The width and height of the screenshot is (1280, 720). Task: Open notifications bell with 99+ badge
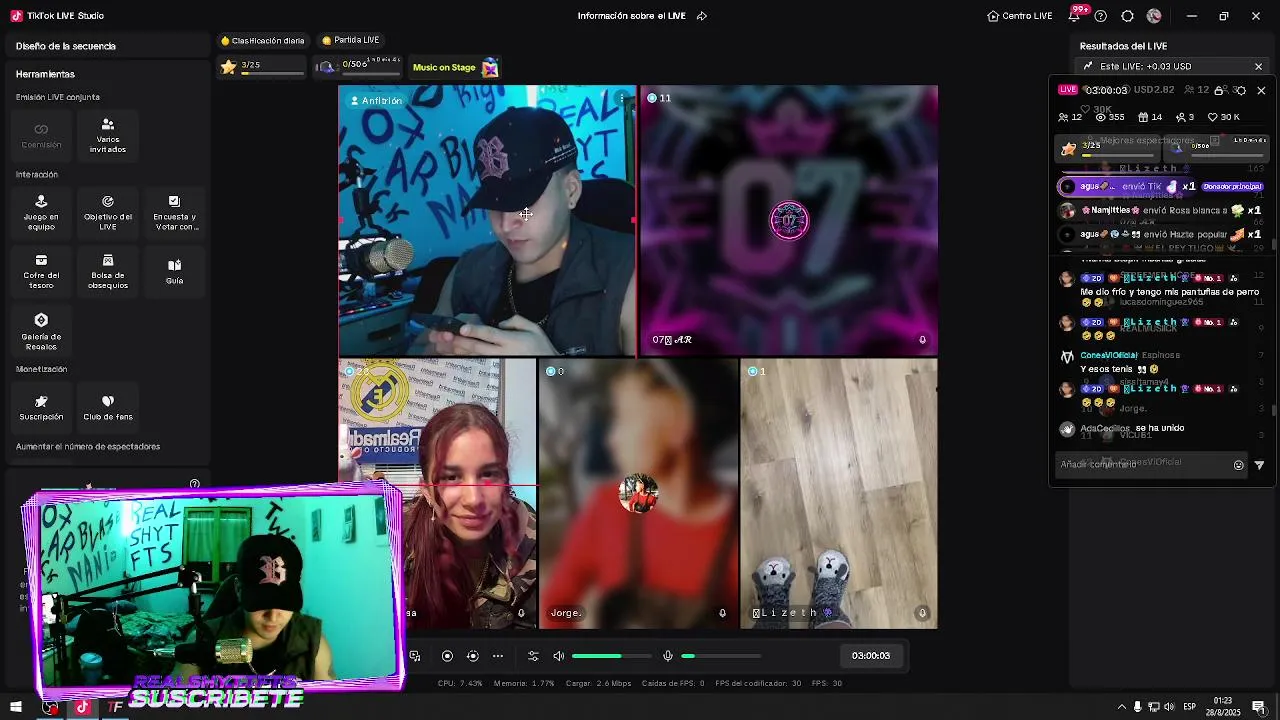pos(1076,15)
